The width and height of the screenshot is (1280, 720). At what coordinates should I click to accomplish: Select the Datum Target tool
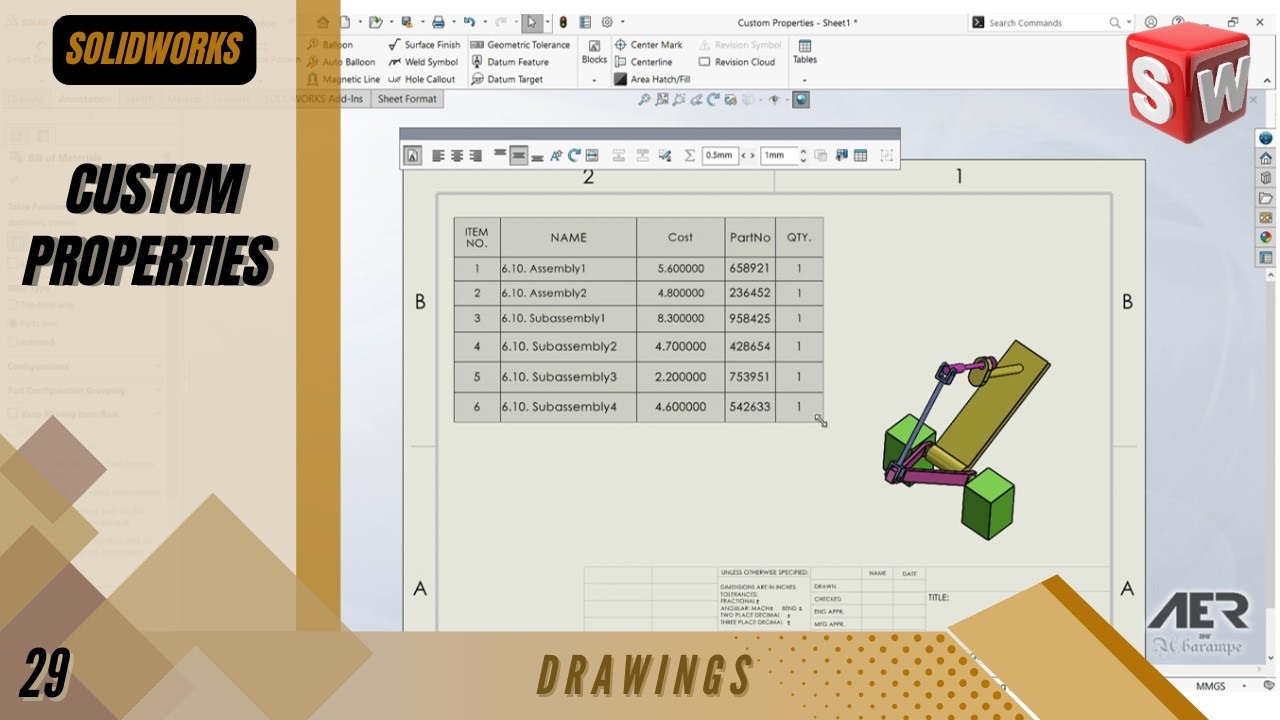point(507,79)
